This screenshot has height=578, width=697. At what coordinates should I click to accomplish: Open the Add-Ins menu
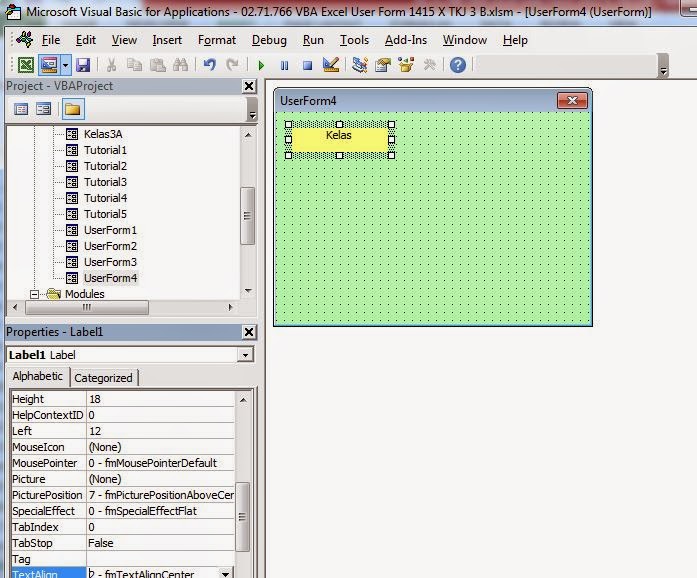(406, 40)
